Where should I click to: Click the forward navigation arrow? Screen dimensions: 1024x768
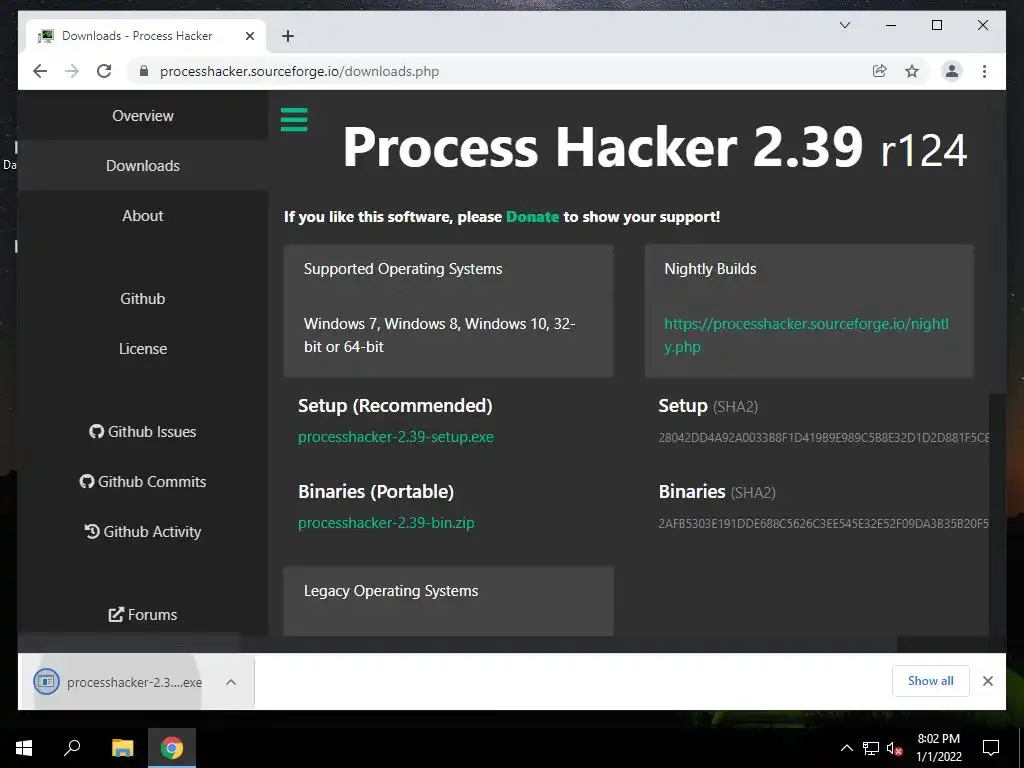pos(72,71)
